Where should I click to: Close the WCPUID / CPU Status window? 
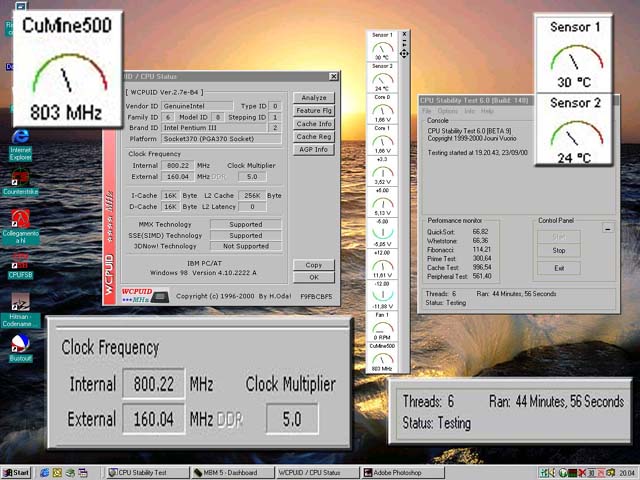[x=333, y=76]
